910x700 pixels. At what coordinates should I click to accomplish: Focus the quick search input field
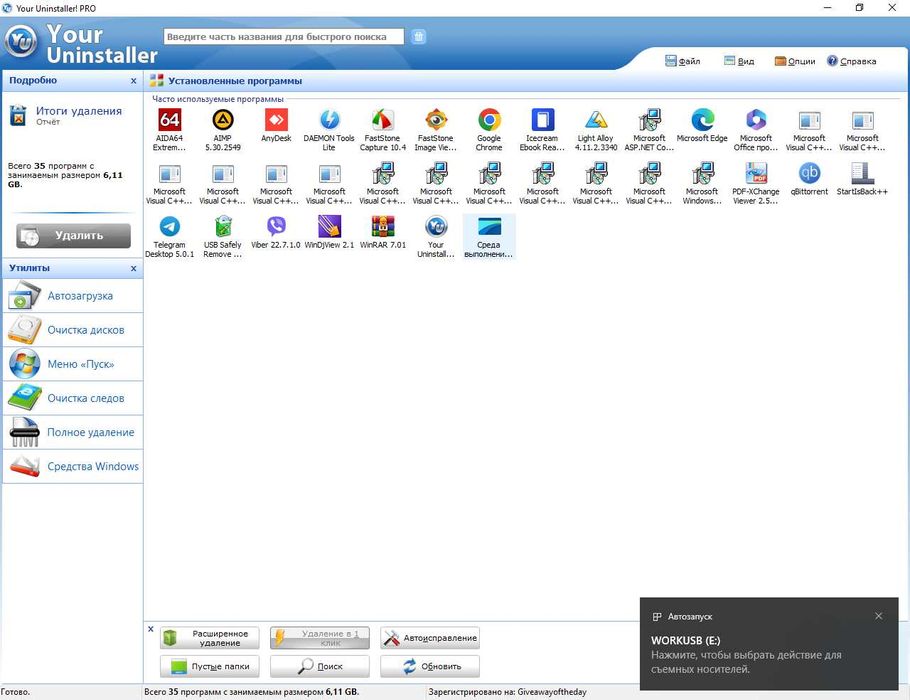[x=284, y=37]
